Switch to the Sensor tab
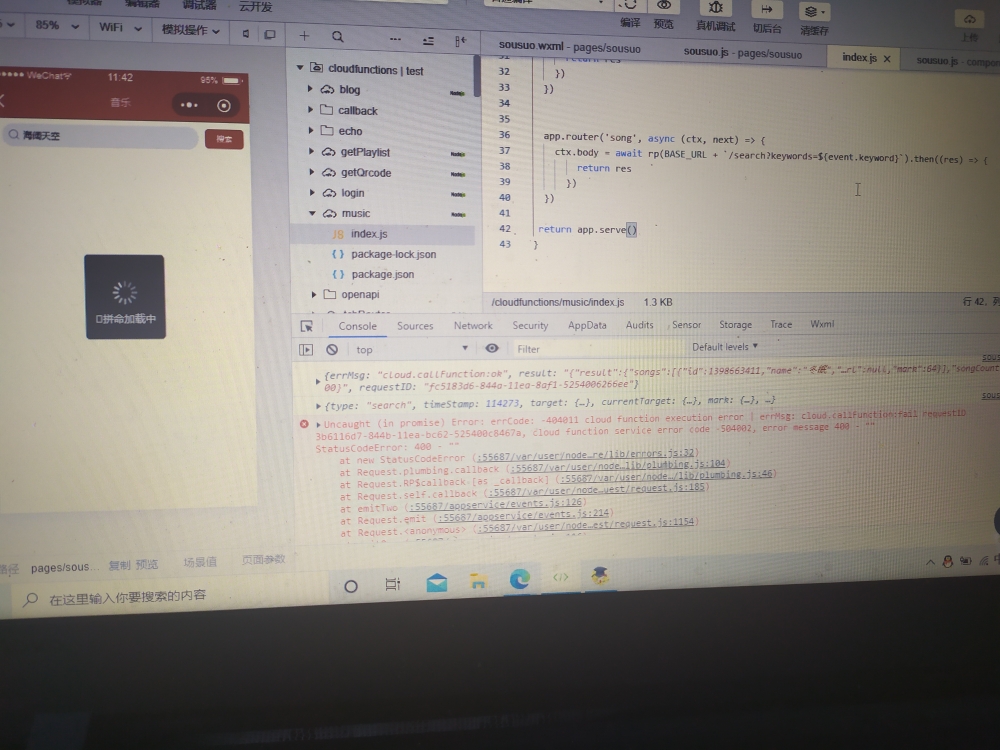Image resolution: width=1000 pixels, height=750 pixels. click(686, 325)
